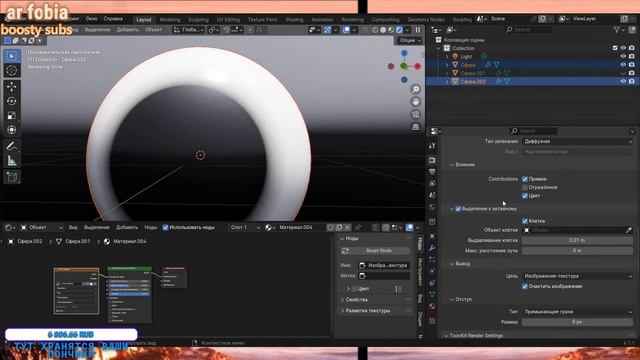Image resolution: width=640 pixels, height=360 pixels.
Task: Adjust the Размер margin field
Action: (x=578, y=322)
